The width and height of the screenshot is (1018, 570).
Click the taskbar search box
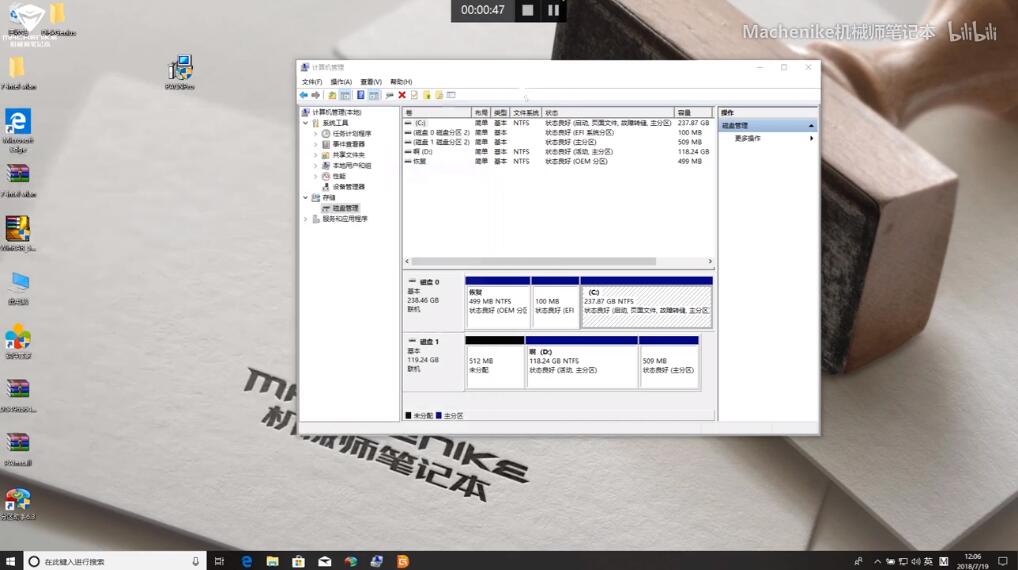(115, 561)
